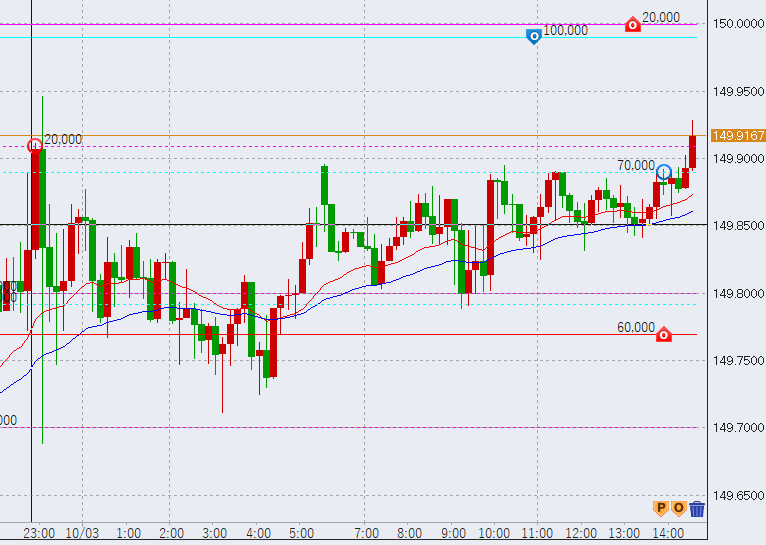Toggle the orange O order marker button
The width and height of the screenshot is (766, 545).
(678, 508)
